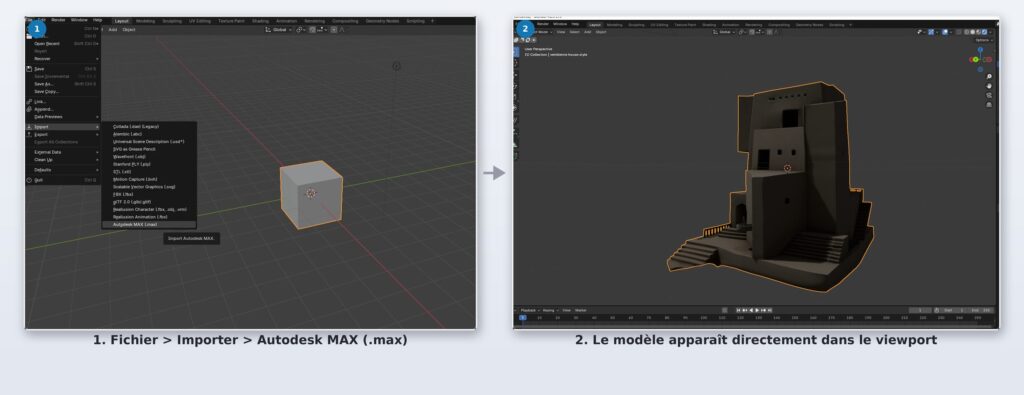The height and width of the screenshot is (395, 1024).
Task: Select rendered shading mode sphere icon
Action: 984,32
